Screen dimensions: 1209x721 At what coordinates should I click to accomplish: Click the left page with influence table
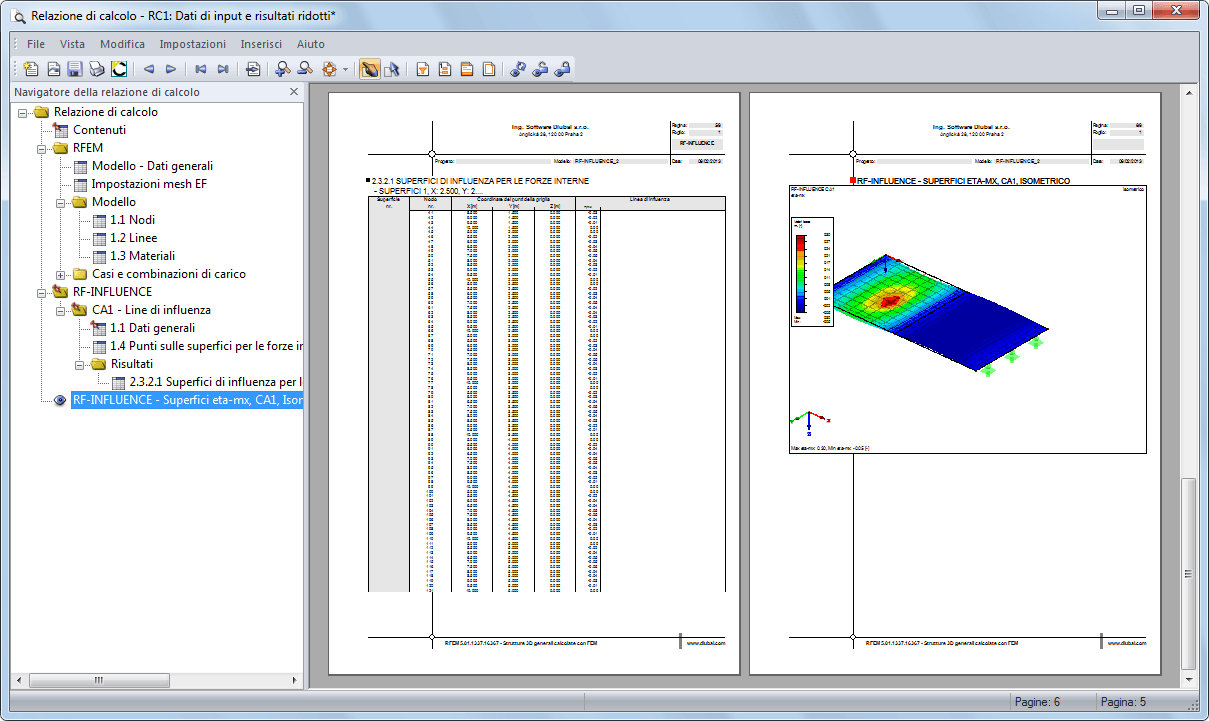click(534, 383)
